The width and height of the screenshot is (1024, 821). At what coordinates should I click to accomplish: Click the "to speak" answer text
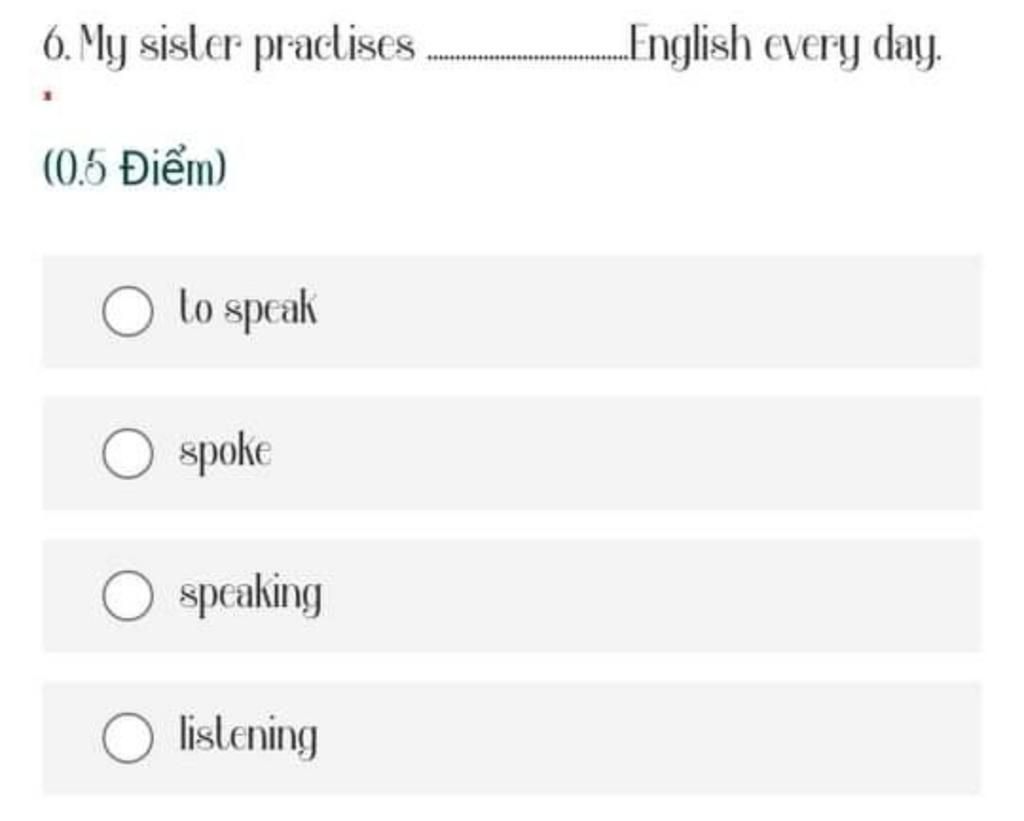tap(248, 308)
